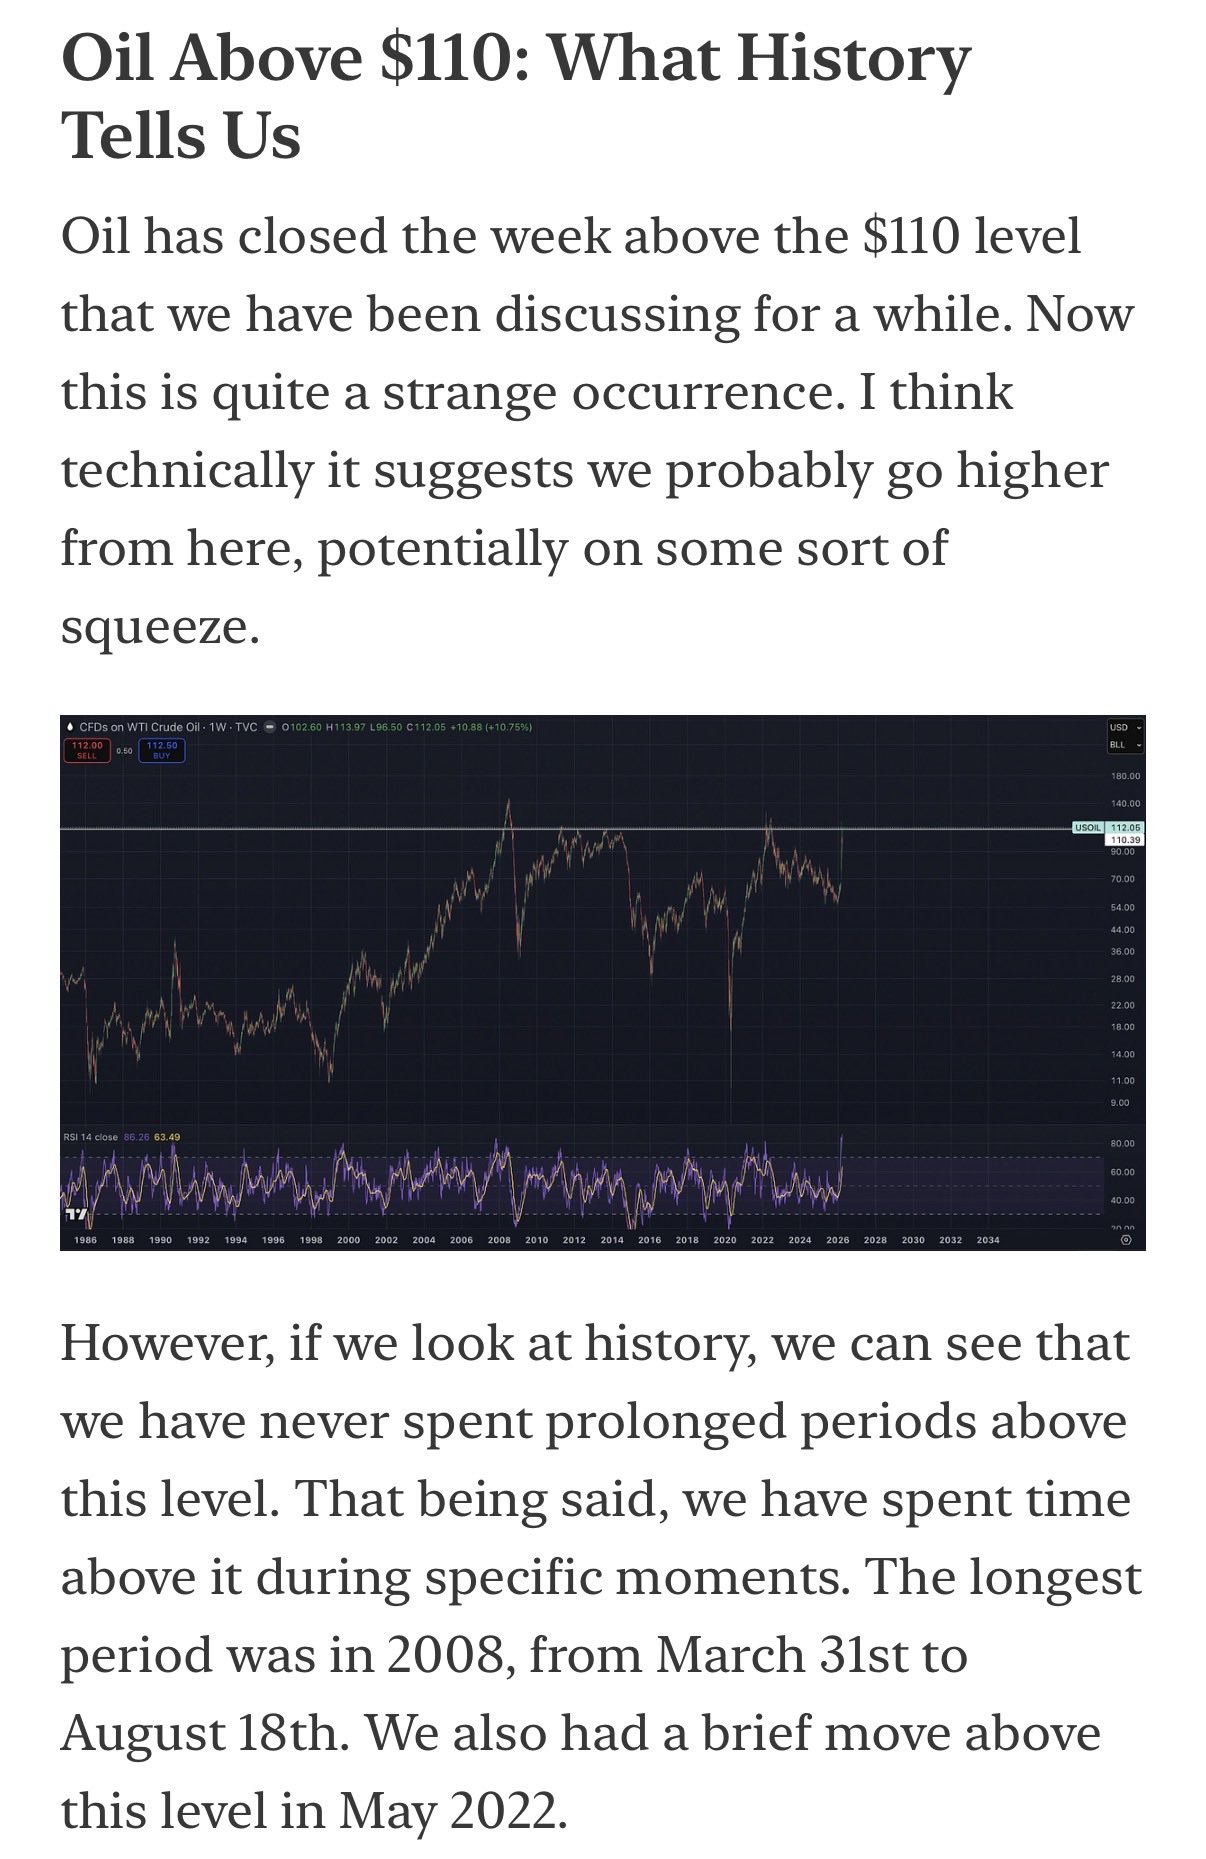Viewport: 1206px width, 1859px height.
Task: Click the circular minus icon after TVC
Action: pos(269,727)
